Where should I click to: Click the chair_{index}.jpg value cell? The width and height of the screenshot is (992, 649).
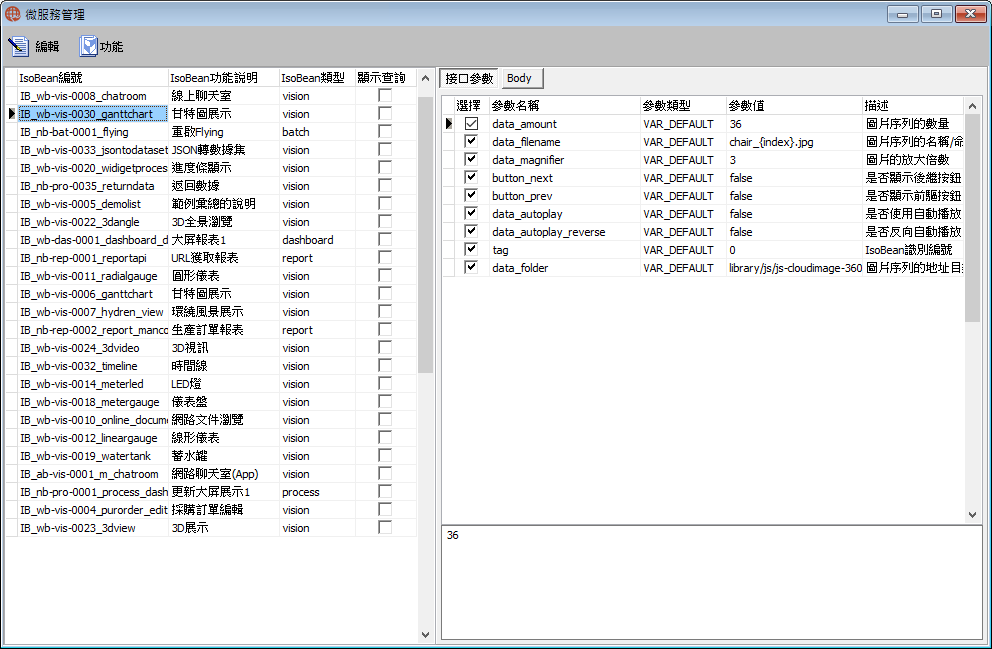(795, 142)
